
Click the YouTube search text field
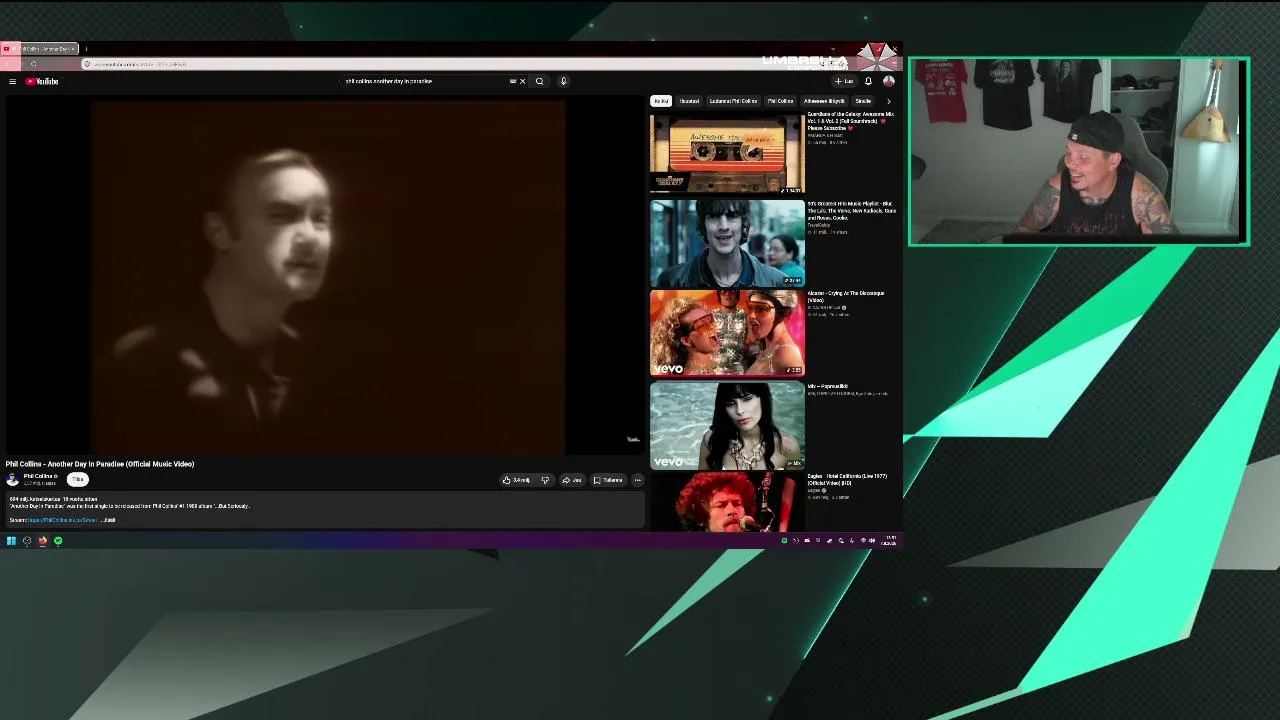425,81
